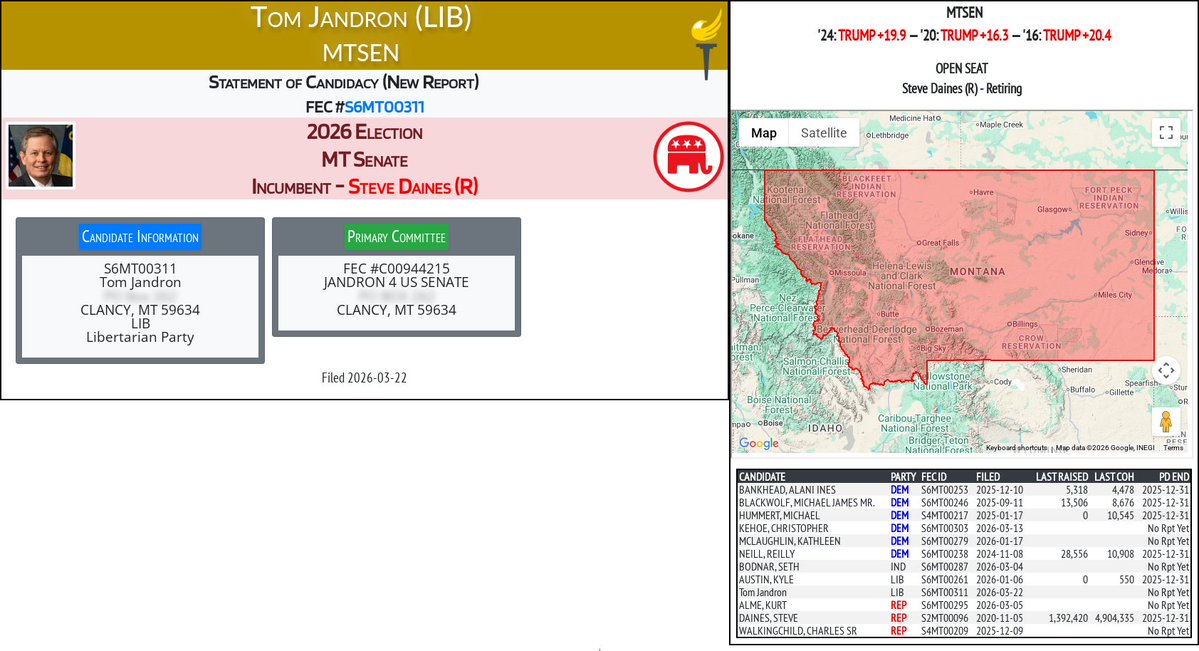The width and height of the screenshot is (1199, 651).
Task: Open FEC ID S6MT00311 link
Action: tap(384, 107)
